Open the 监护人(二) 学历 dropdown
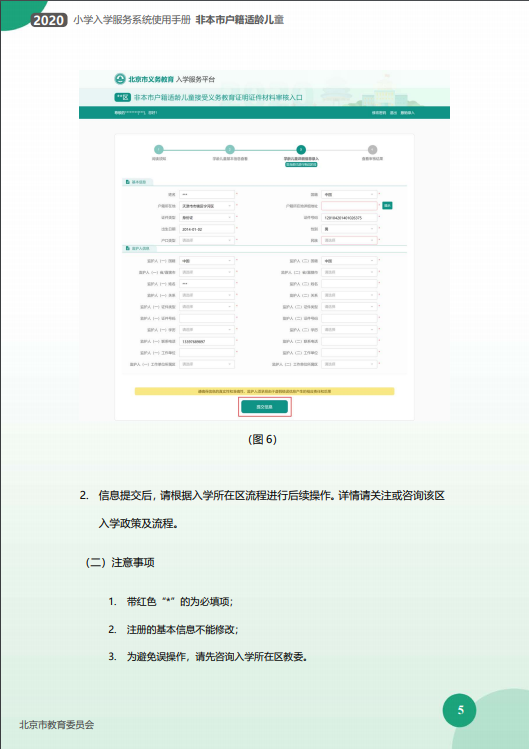 coord(349,330)
